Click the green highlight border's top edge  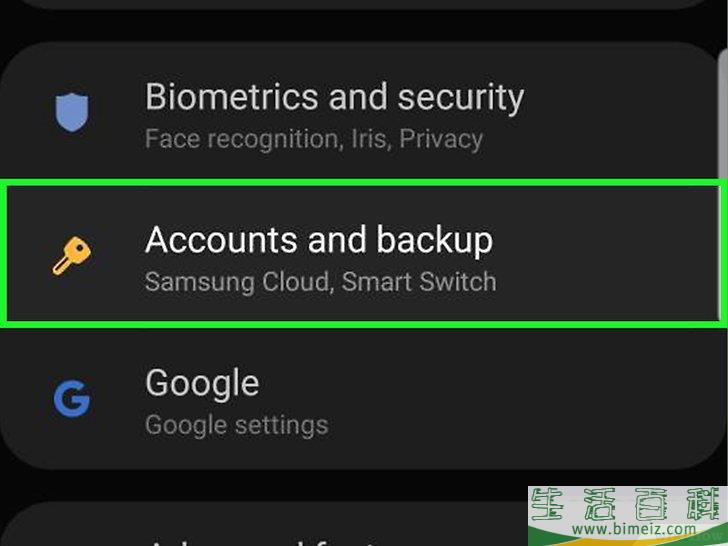coord(364,182)
